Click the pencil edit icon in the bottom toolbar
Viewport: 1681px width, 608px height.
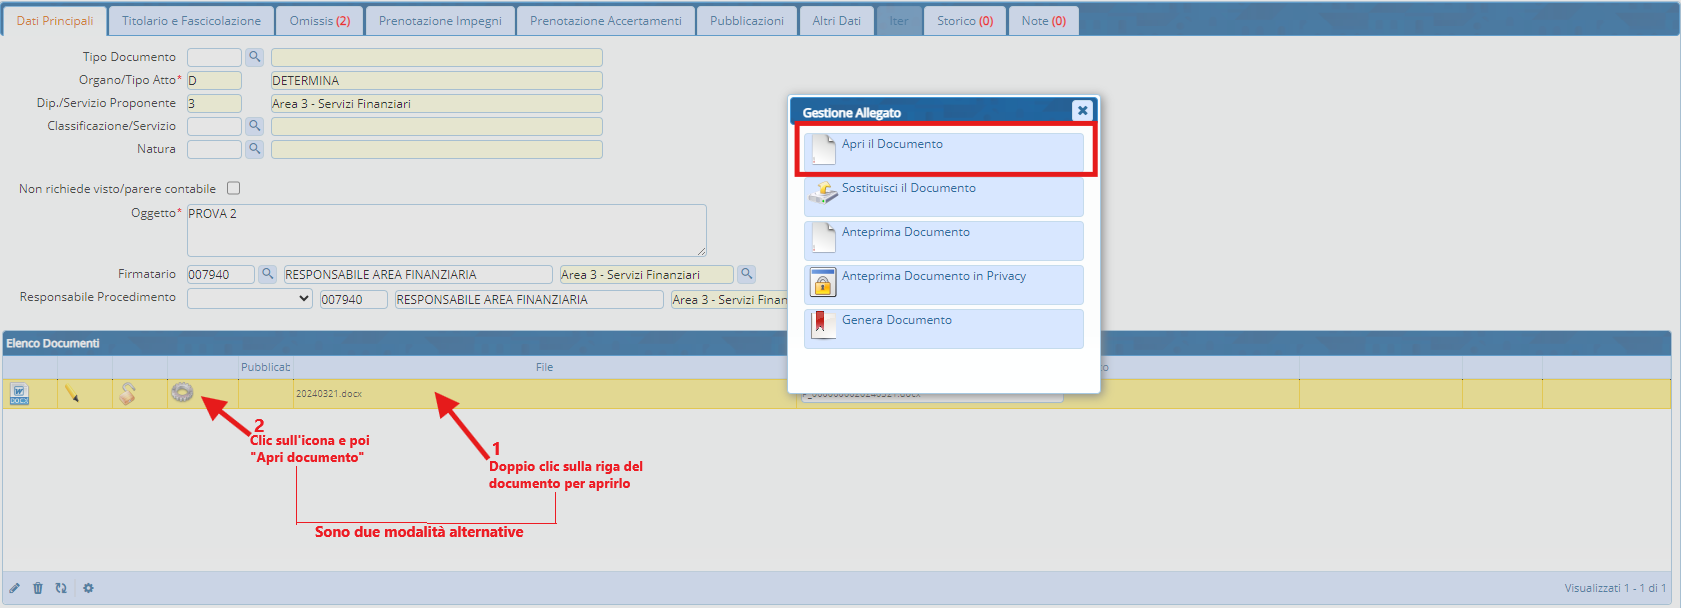(15, 588)
